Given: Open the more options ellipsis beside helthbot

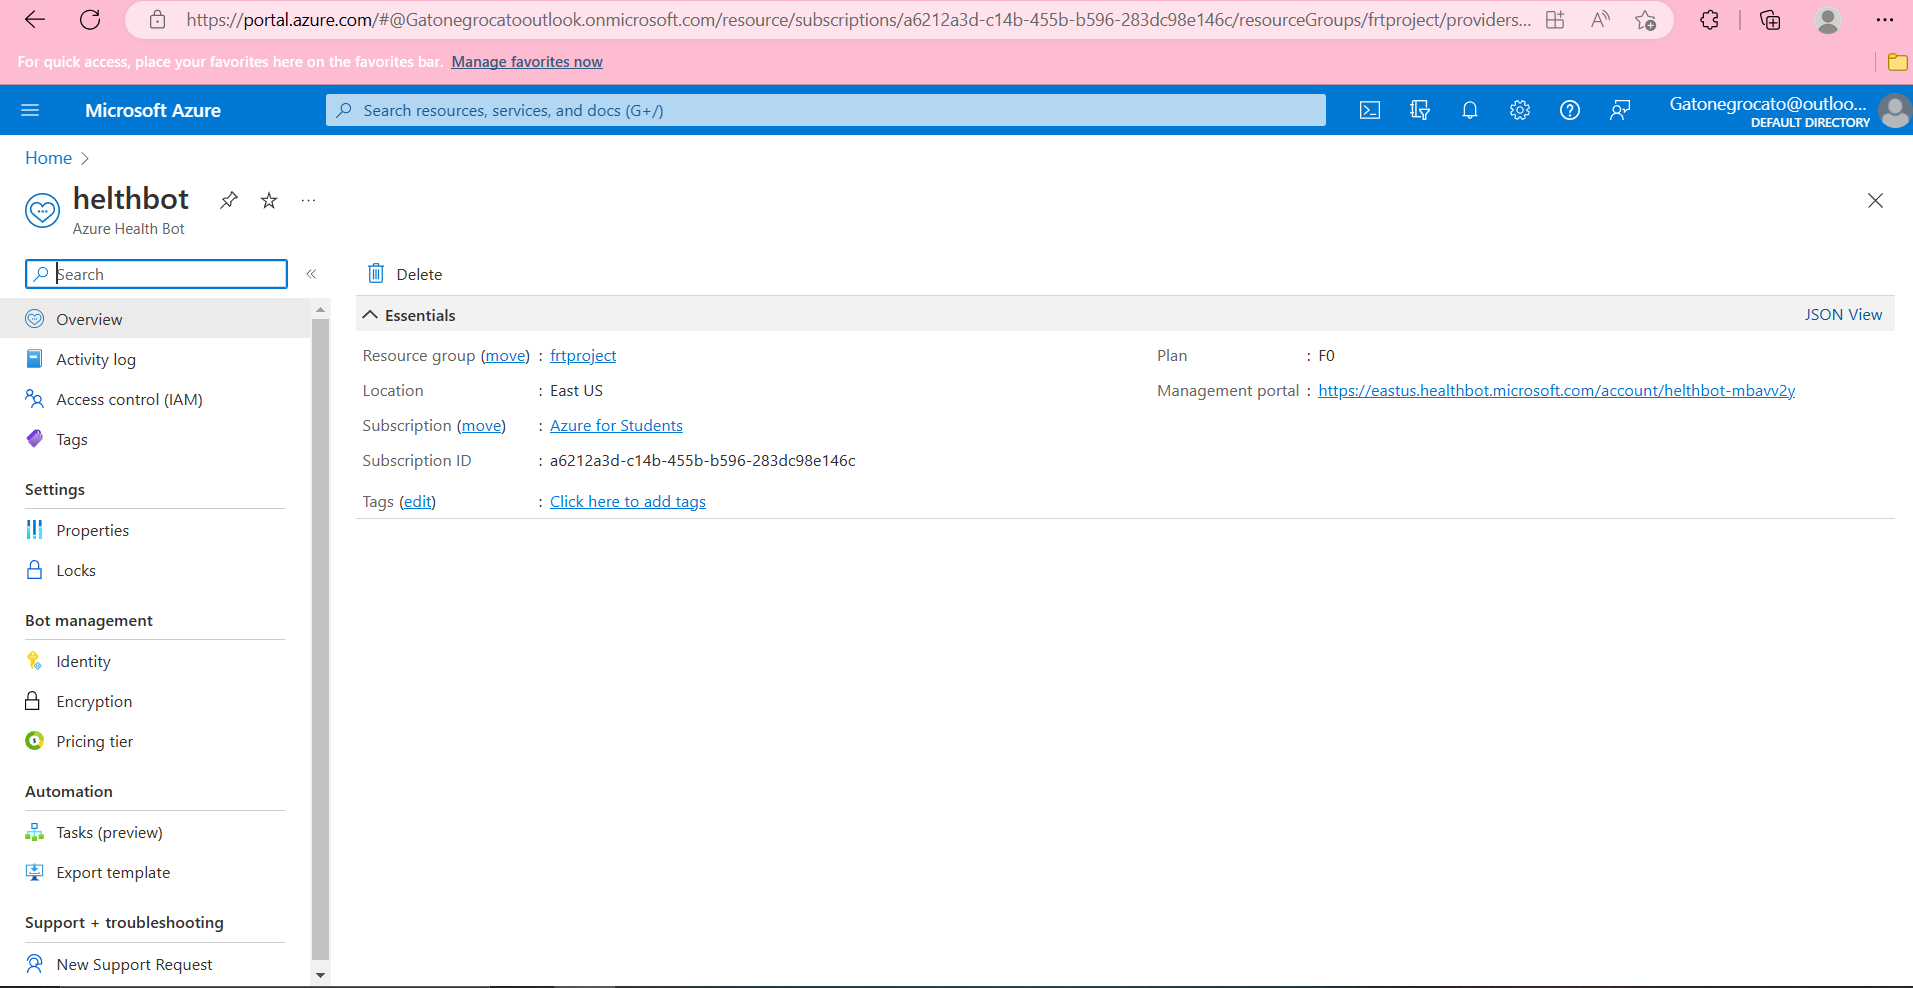Looking at the screenshot, I should [308, 200].
